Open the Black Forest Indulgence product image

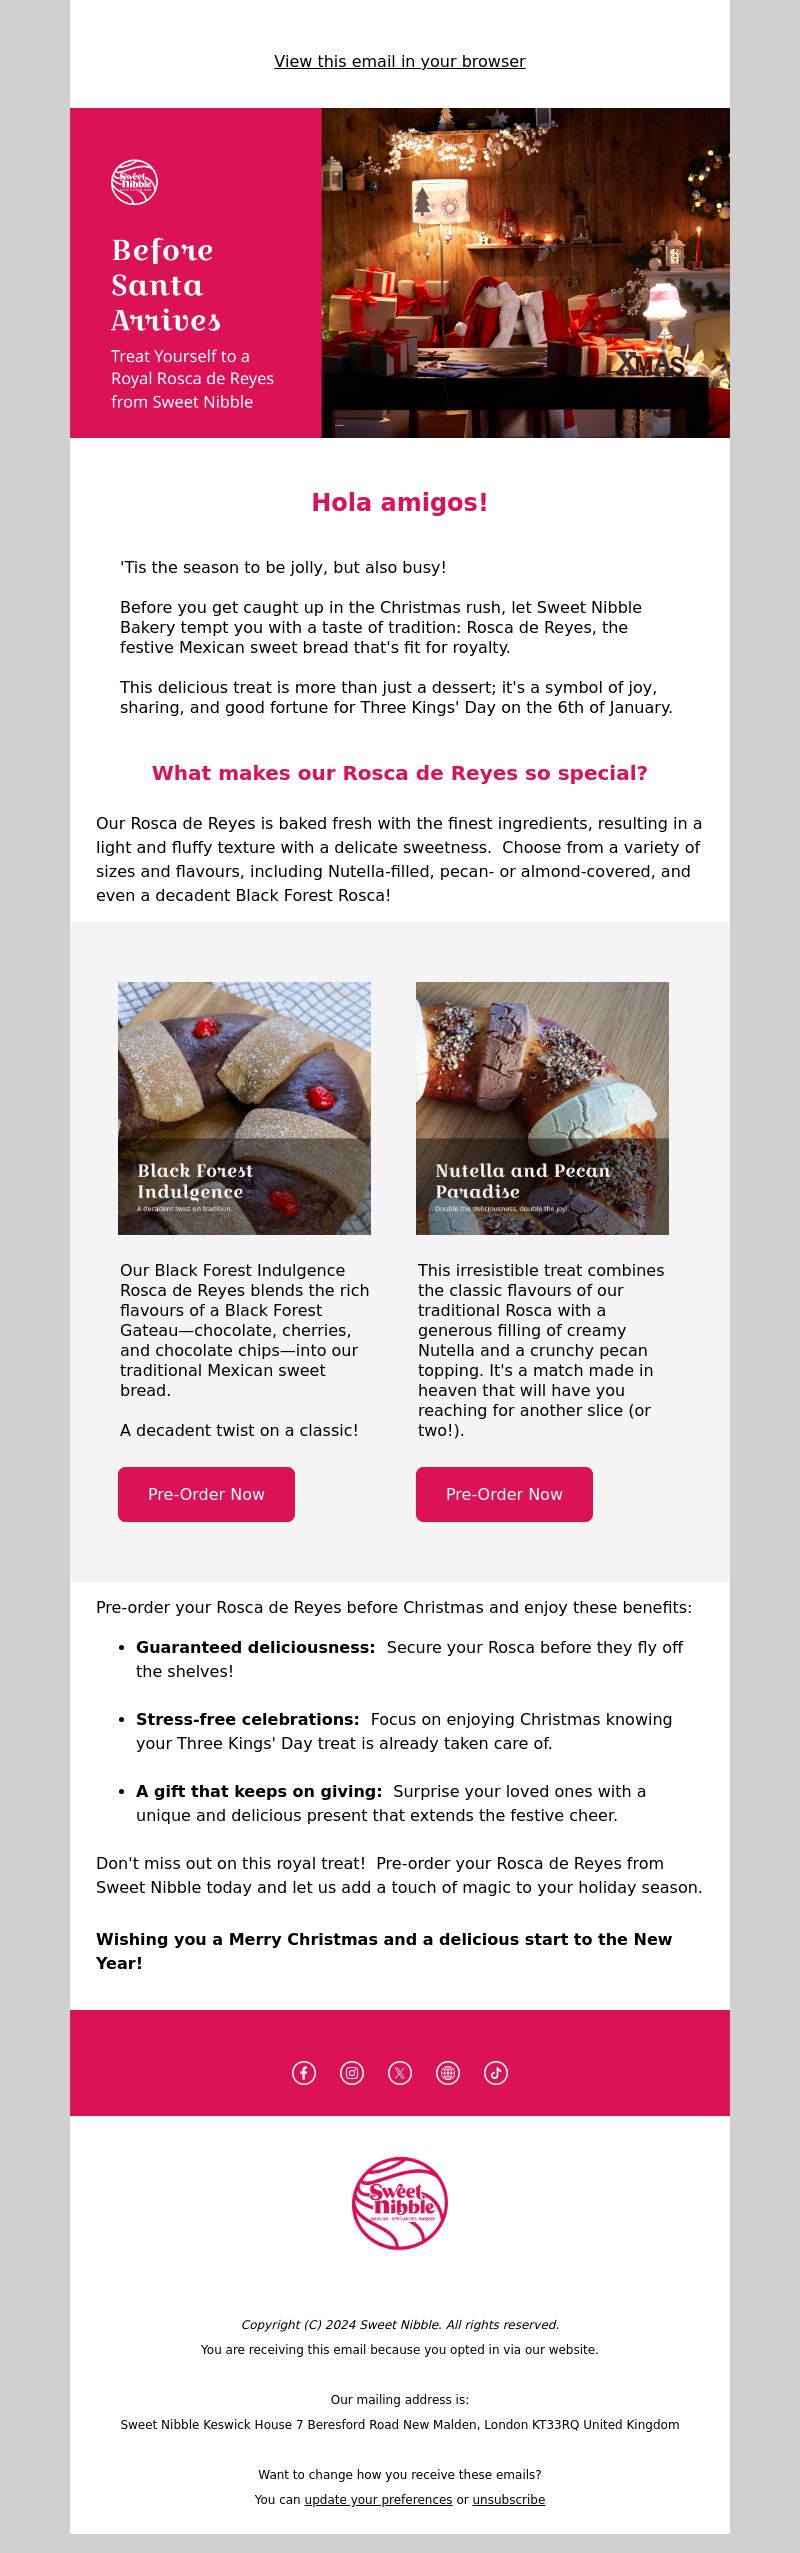click(244, 1108)
